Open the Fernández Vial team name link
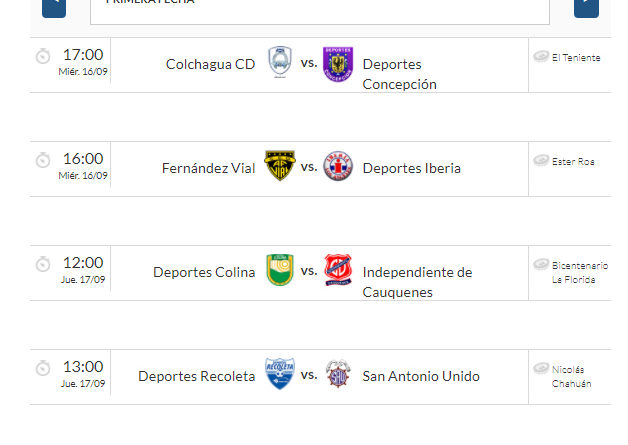The image size is (628, 445). [208, 168]
